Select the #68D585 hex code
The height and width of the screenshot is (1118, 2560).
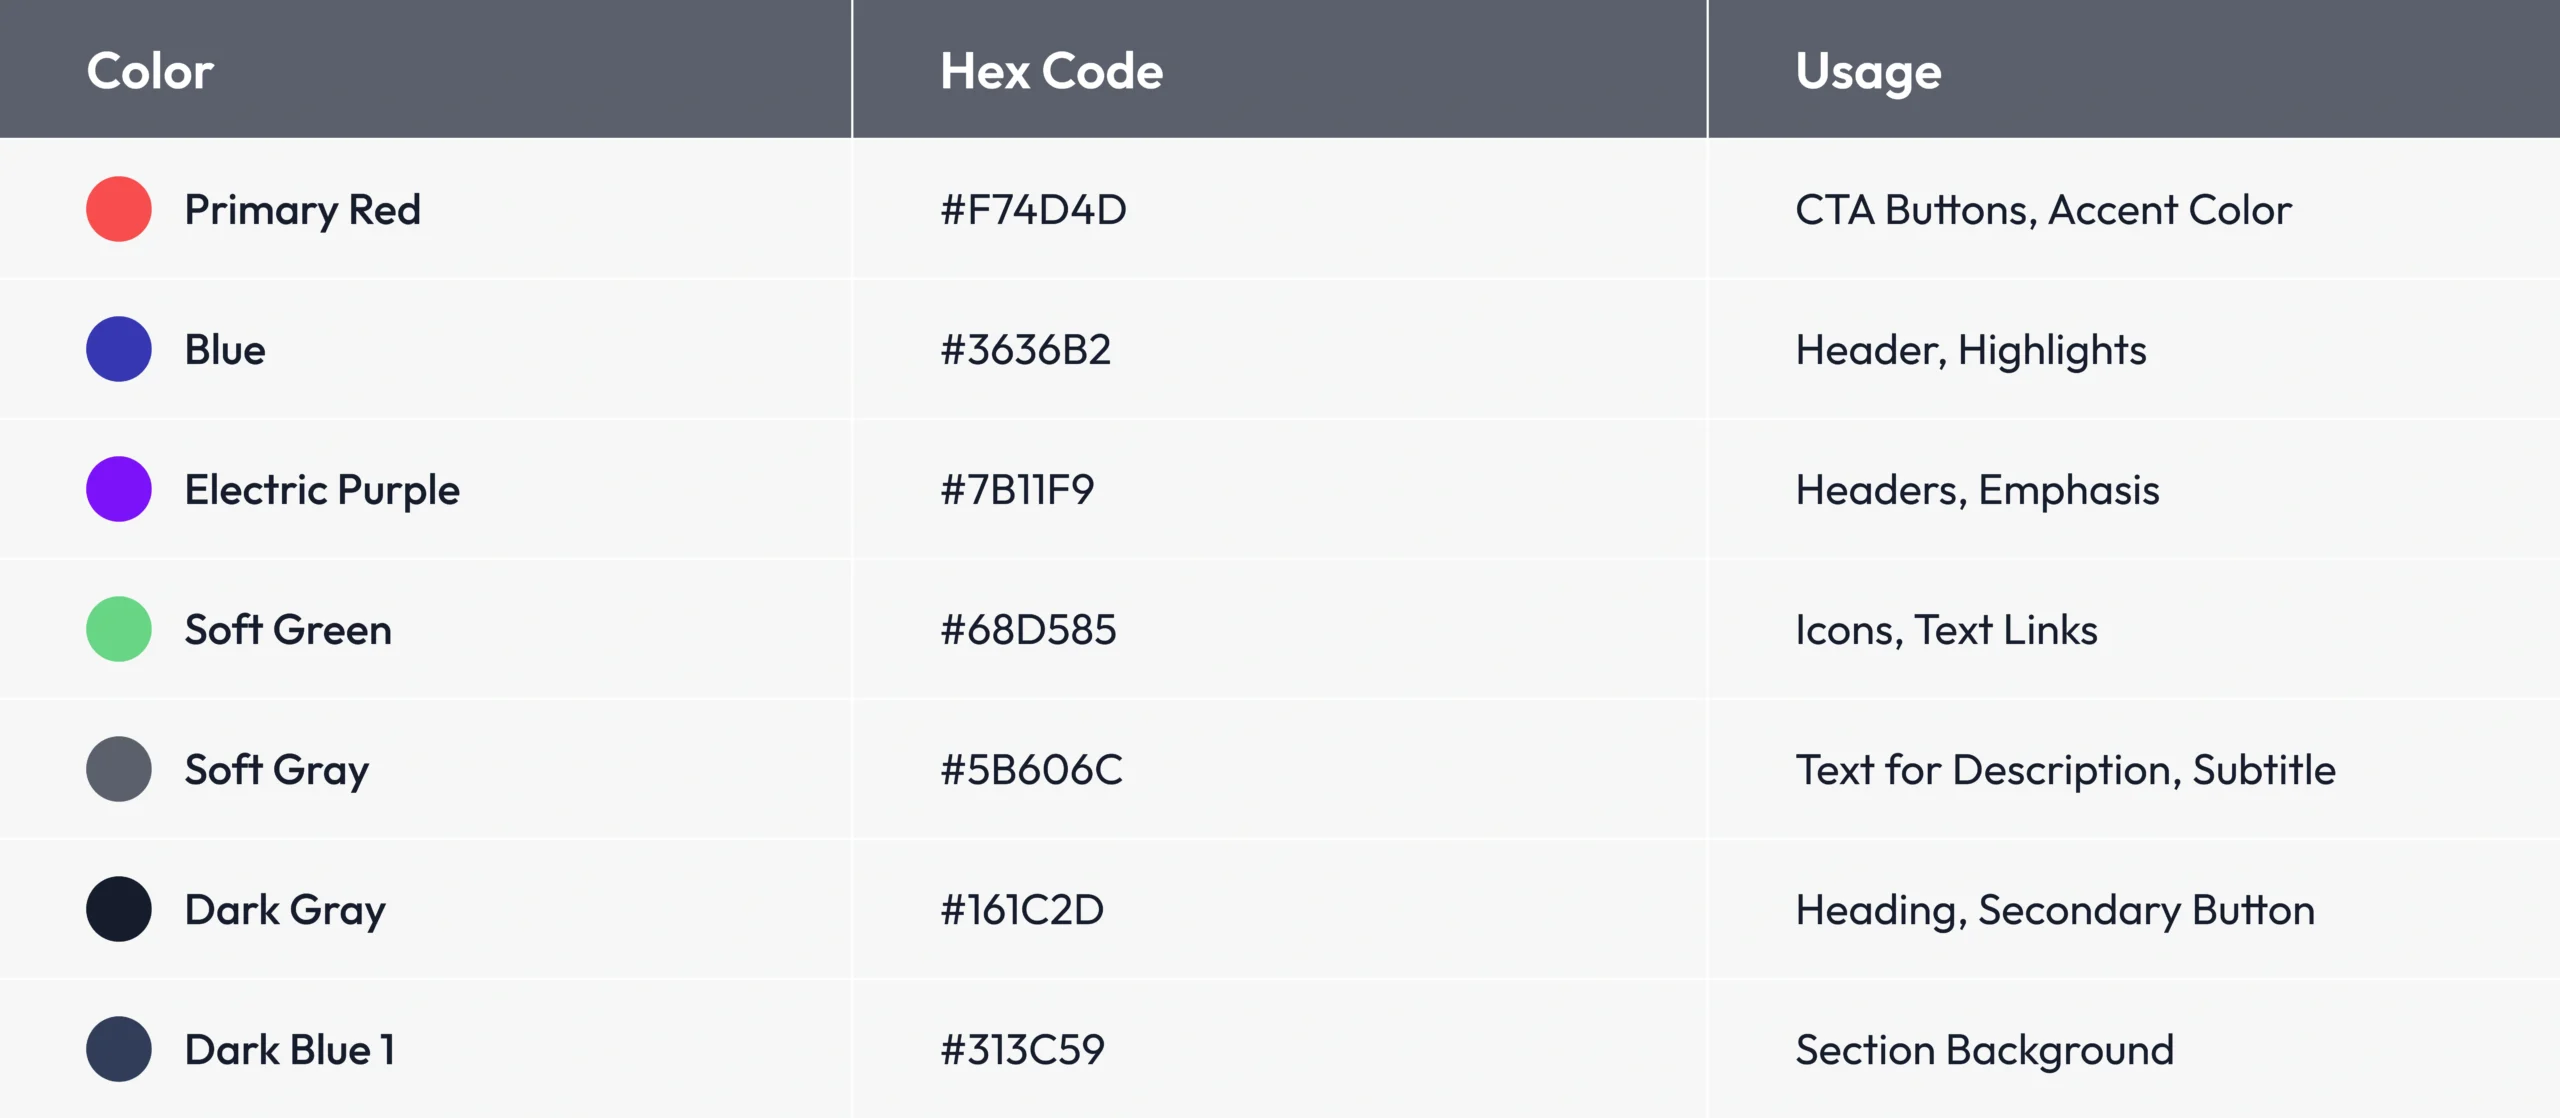[1028, 630]
